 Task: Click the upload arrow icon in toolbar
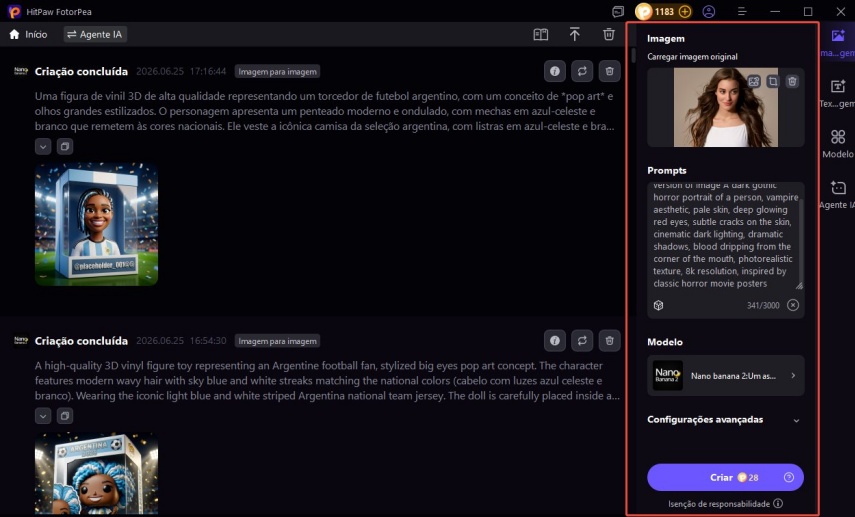pos(574,34)
